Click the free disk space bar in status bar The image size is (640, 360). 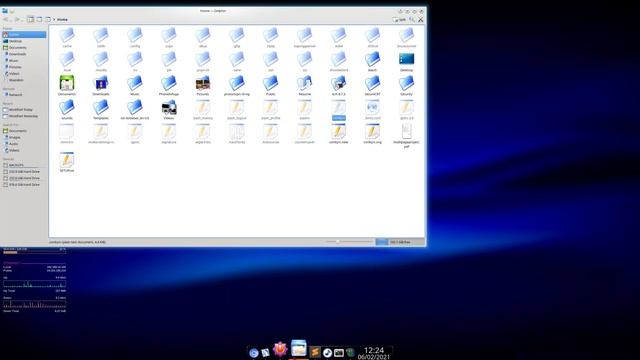[x=399, y=242]
